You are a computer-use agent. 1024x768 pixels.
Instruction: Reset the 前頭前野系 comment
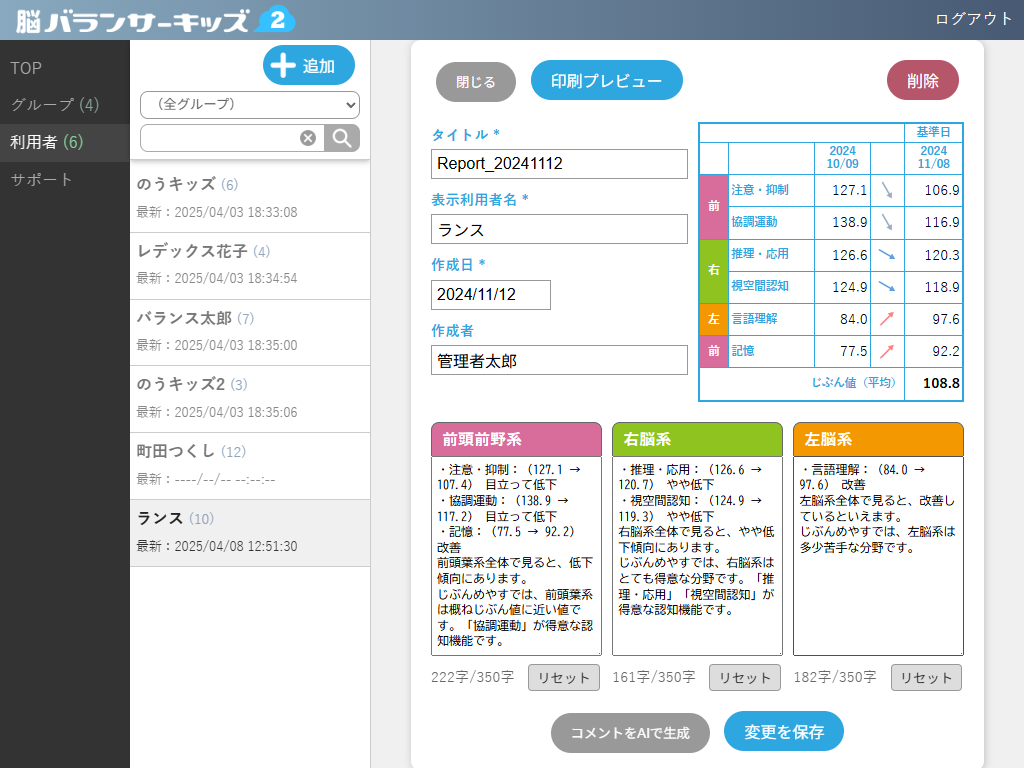click(564, 677)
